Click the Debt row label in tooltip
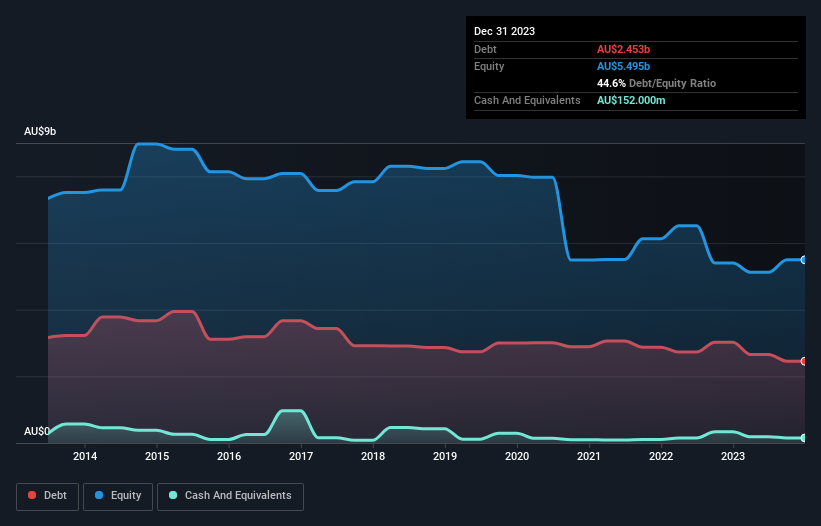 point(485,49)
